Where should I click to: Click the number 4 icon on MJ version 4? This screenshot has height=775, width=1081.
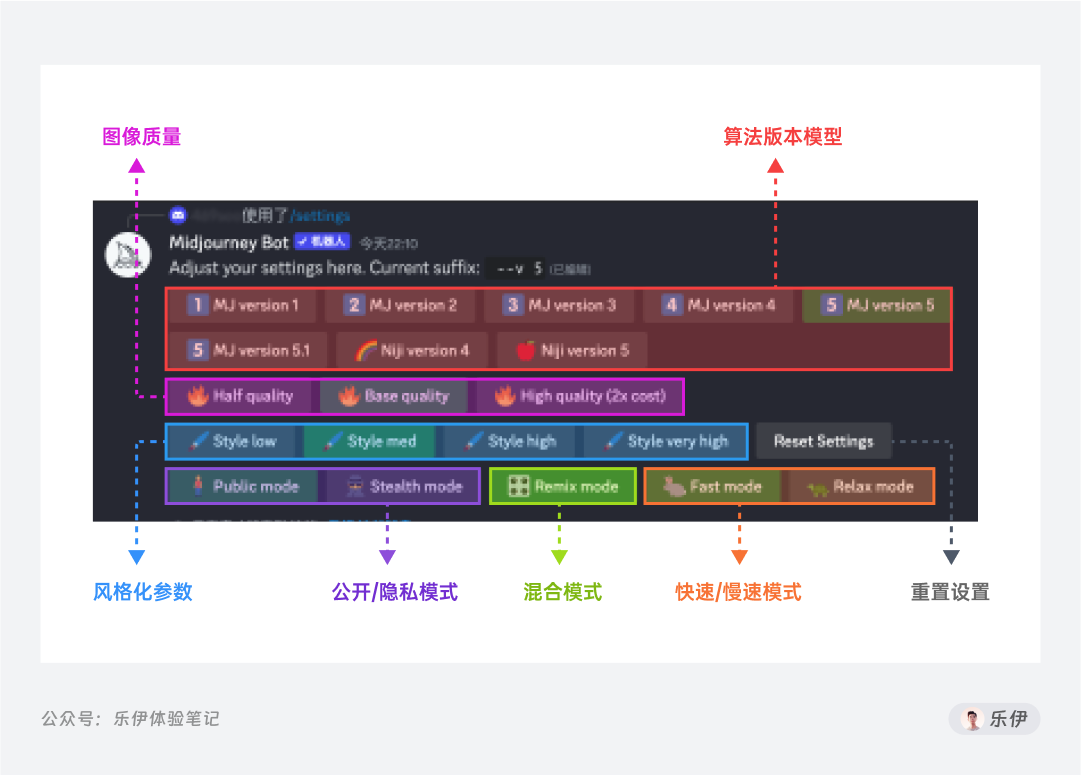(671, 305)
